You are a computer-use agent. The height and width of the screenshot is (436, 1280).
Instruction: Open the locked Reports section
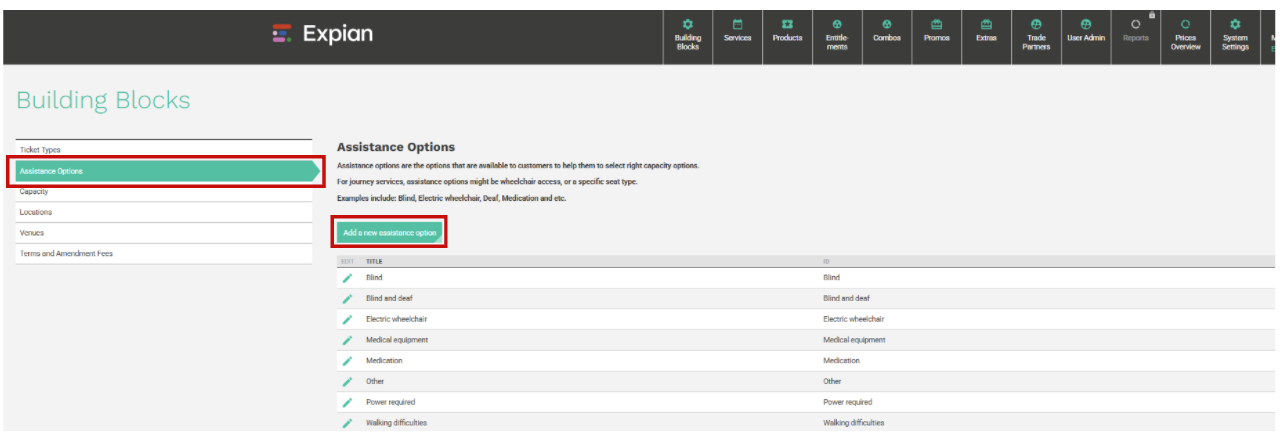(x=1136, y=37)
